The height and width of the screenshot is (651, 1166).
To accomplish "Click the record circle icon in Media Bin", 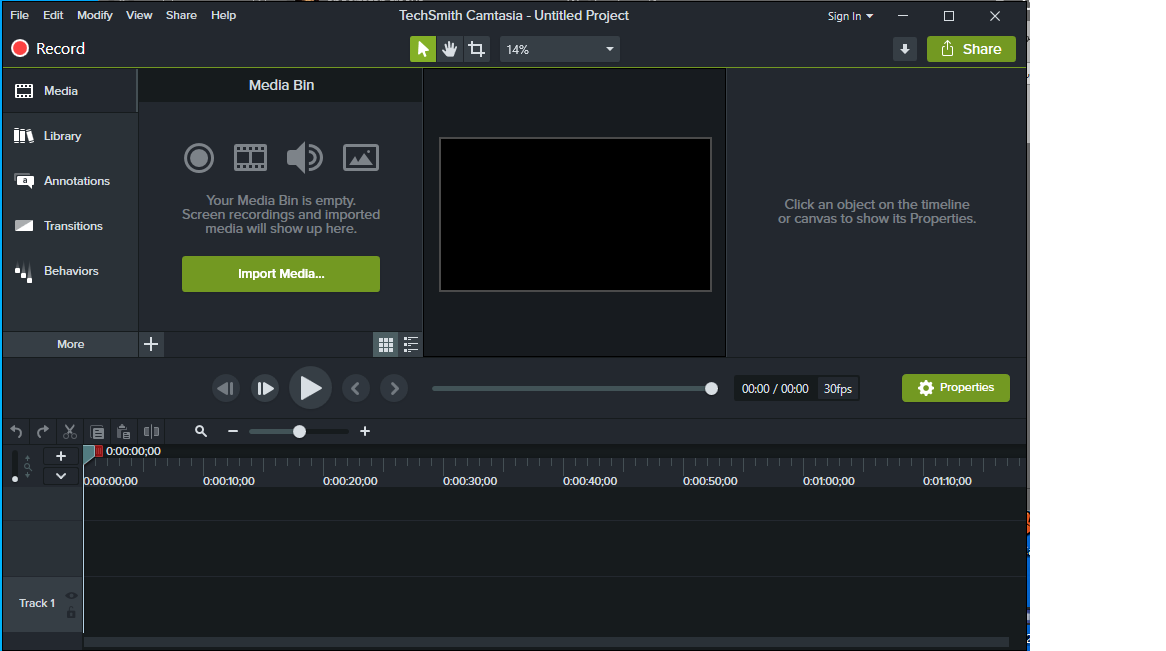I will click(x=199, y=158).
